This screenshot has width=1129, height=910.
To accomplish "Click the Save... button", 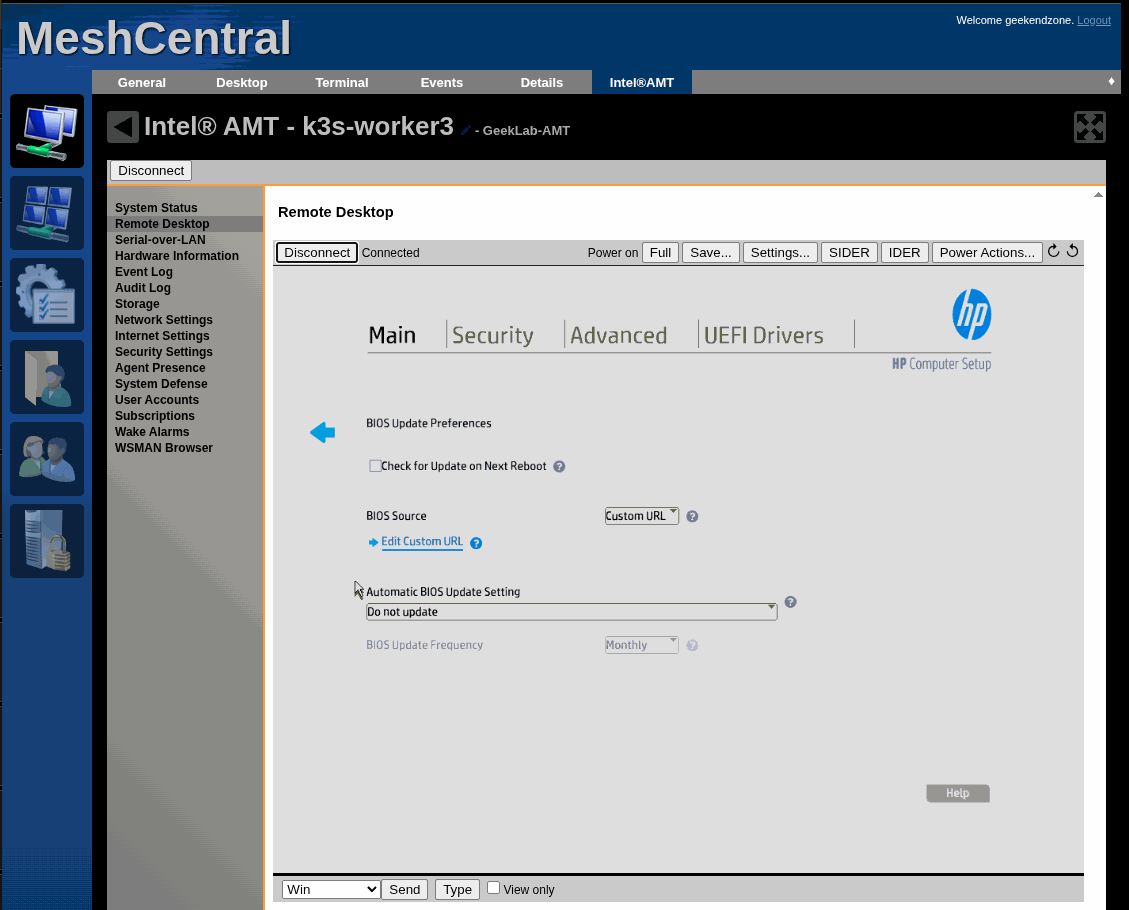I will coord(711,253).
